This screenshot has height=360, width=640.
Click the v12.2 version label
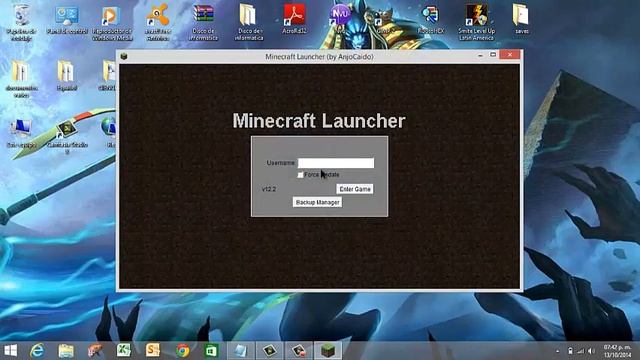point(269,189)
